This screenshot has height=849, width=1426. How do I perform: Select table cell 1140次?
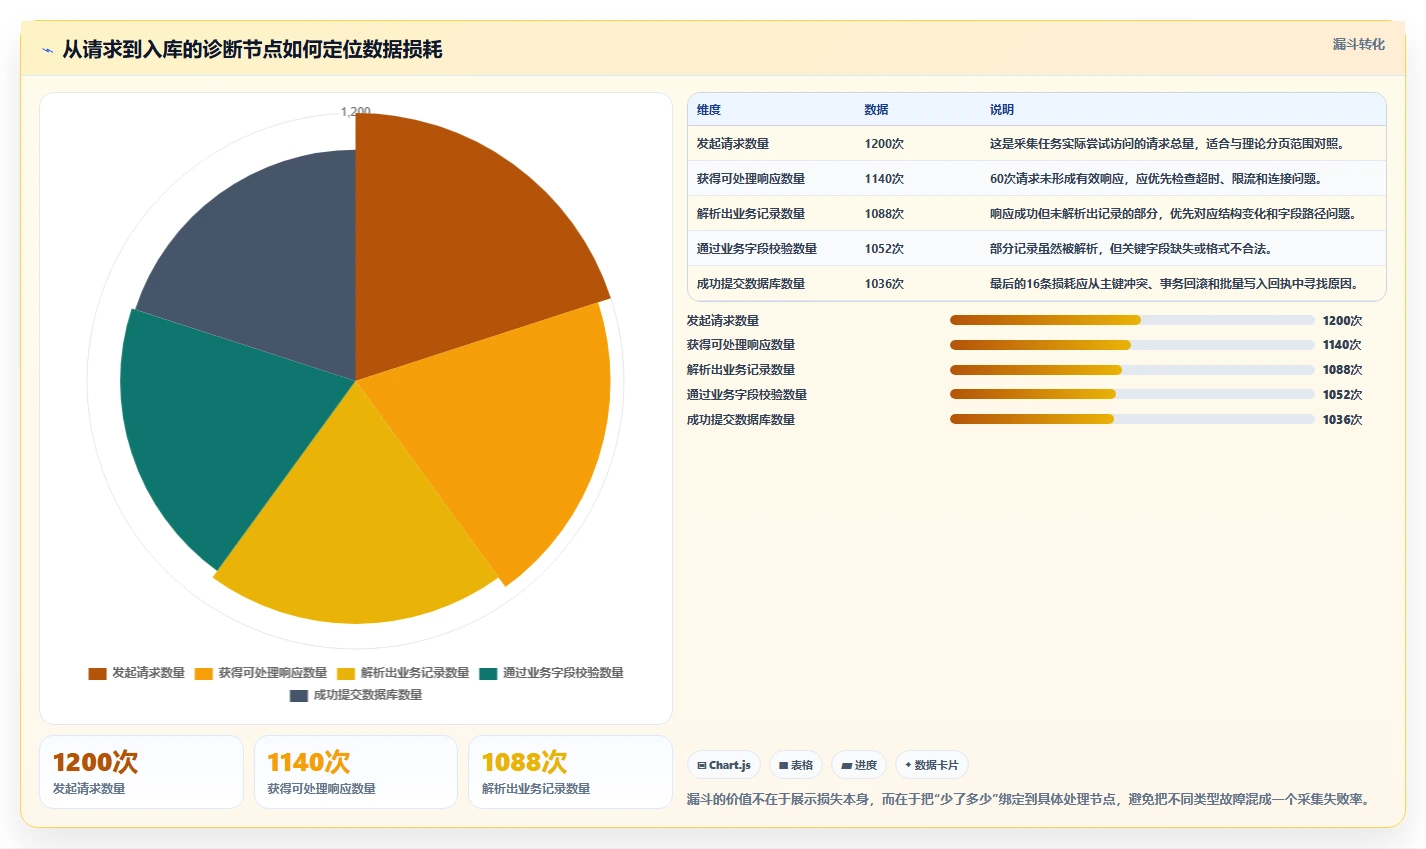pos(884,179)
